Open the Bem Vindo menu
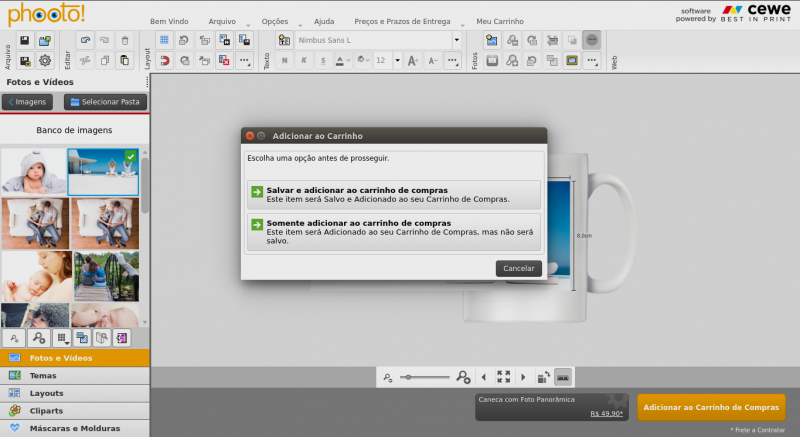800x437 pixels. (x=169, y=21)
